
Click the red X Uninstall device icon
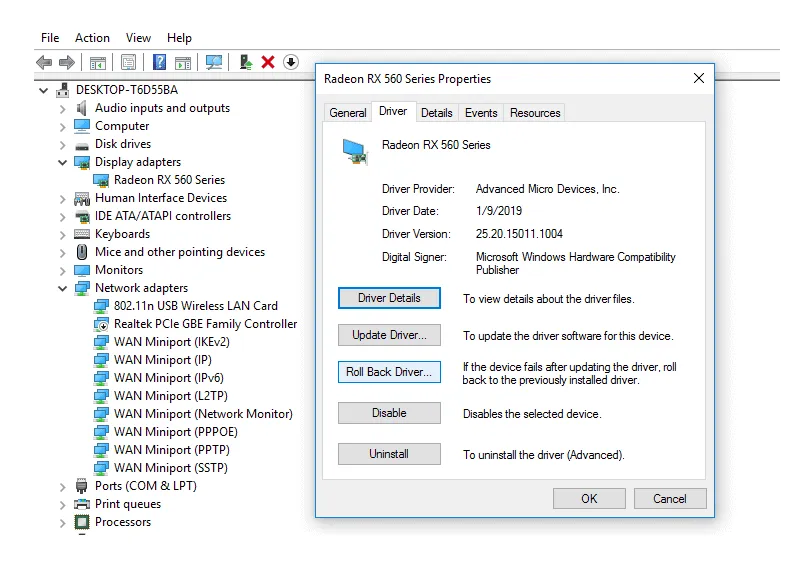click(268, 62)
